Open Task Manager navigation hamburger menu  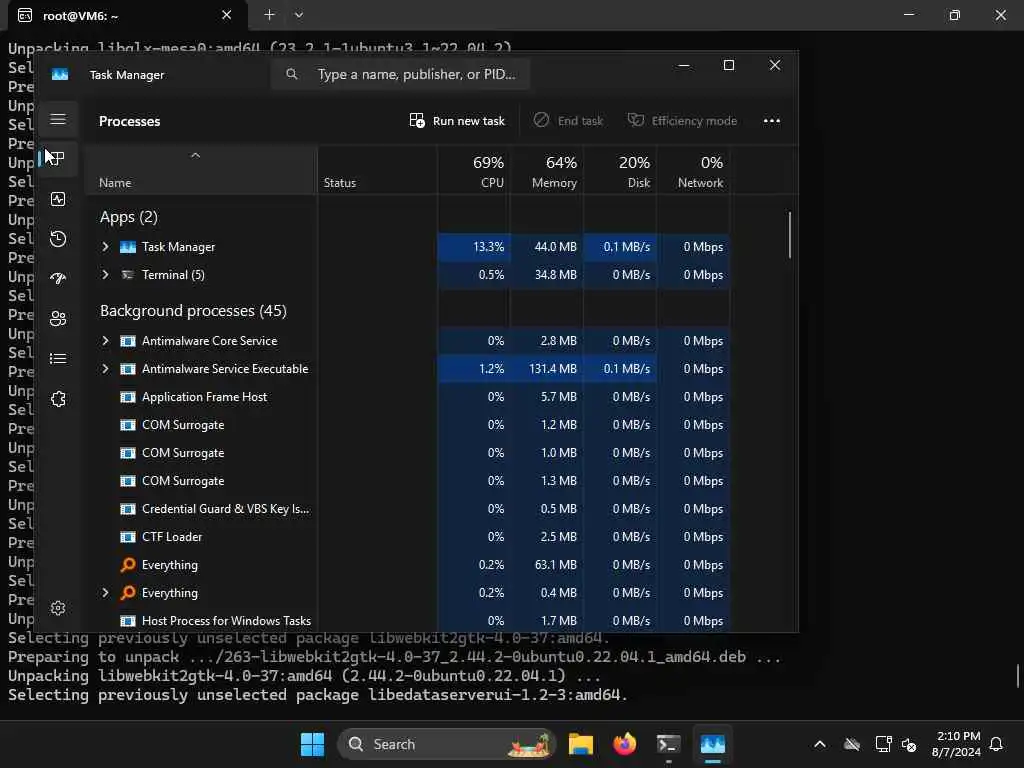[58, 120]
